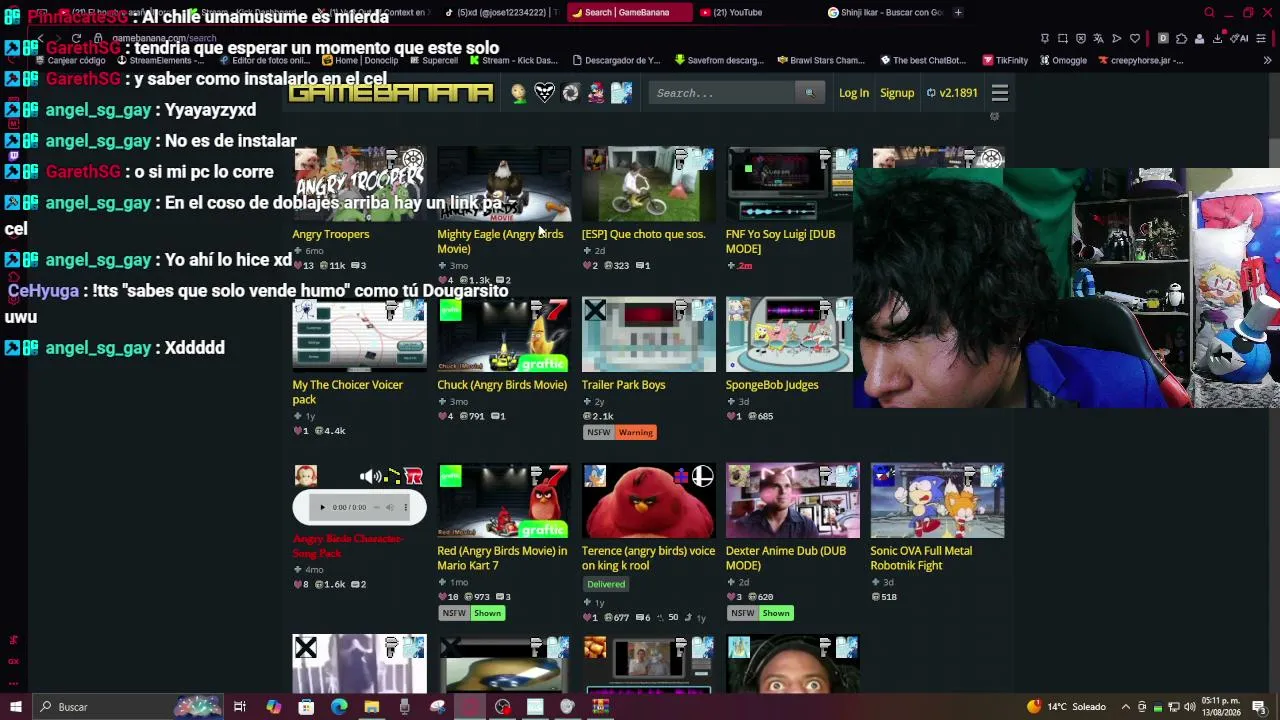This screenshot has width=1280, height=720.
Task: Switch to the Shinji Ikar search tab
Action: click(884, 13)
